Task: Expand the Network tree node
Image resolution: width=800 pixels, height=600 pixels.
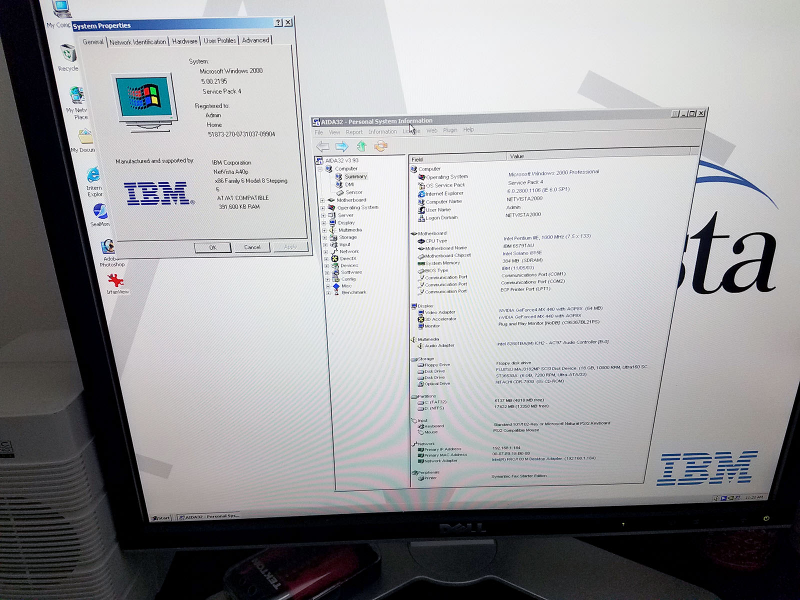Action: pos(326,252)
